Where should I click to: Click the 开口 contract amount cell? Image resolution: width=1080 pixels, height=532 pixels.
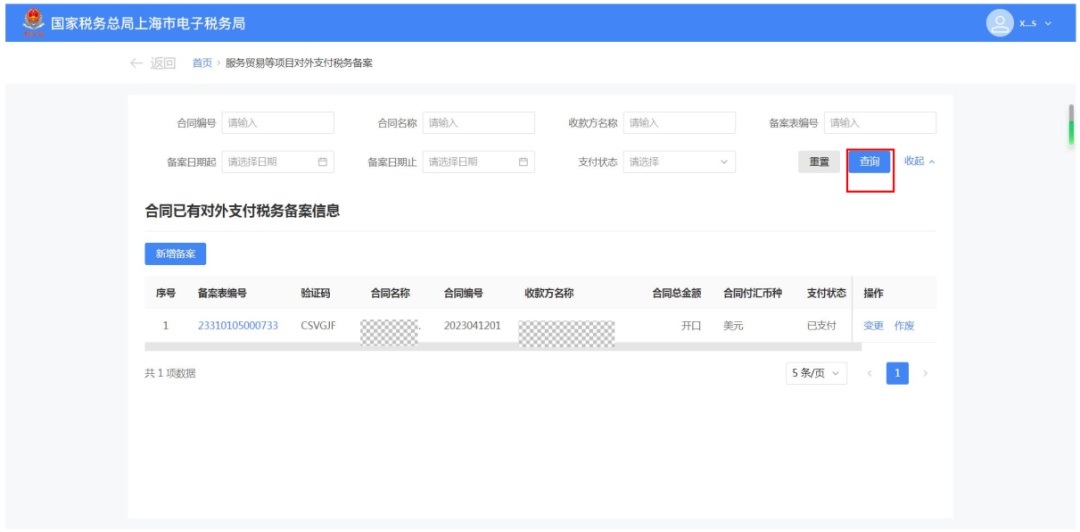click(x=691, y=326)
